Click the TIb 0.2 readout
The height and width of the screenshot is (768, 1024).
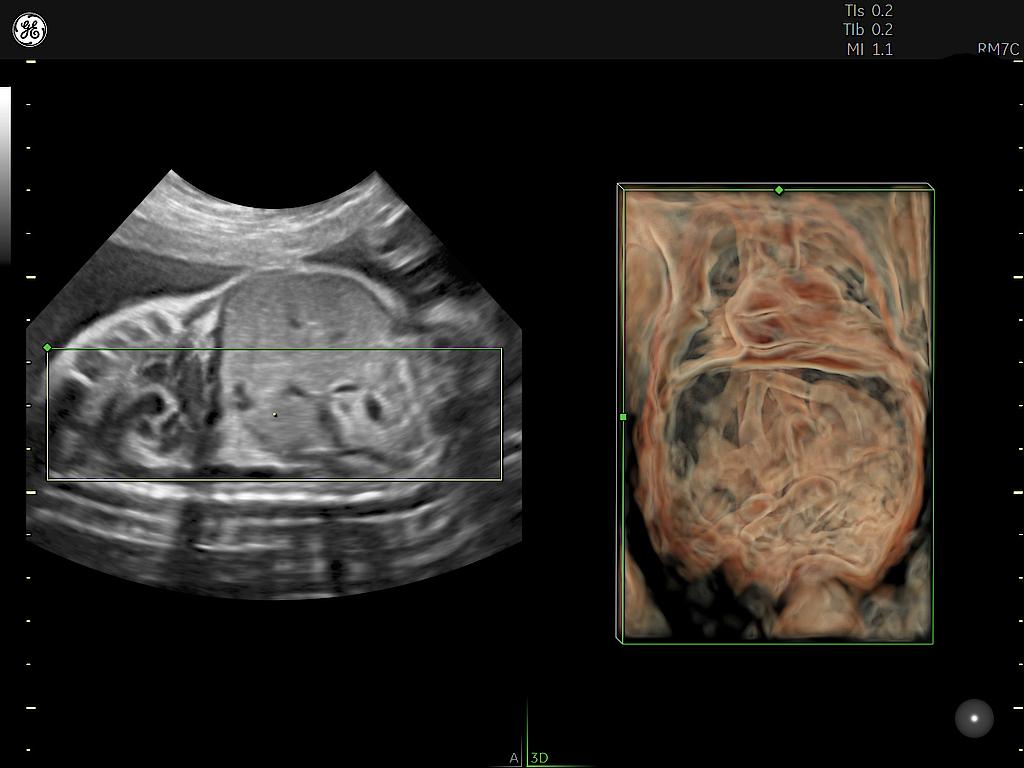tap(868, 29)
